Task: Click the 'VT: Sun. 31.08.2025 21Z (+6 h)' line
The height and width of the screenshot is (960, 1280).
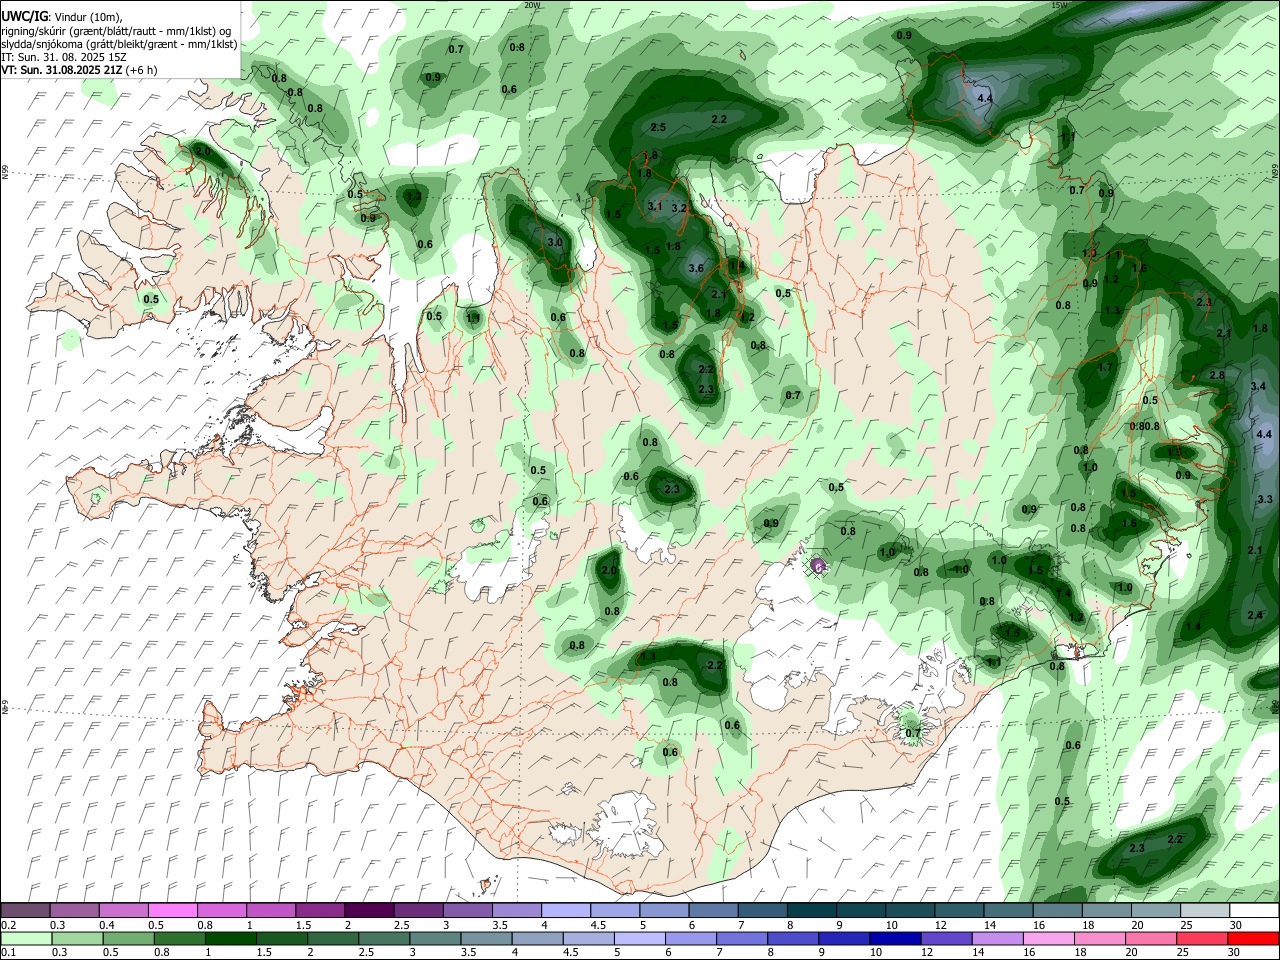Action: (x=78, y=71)
